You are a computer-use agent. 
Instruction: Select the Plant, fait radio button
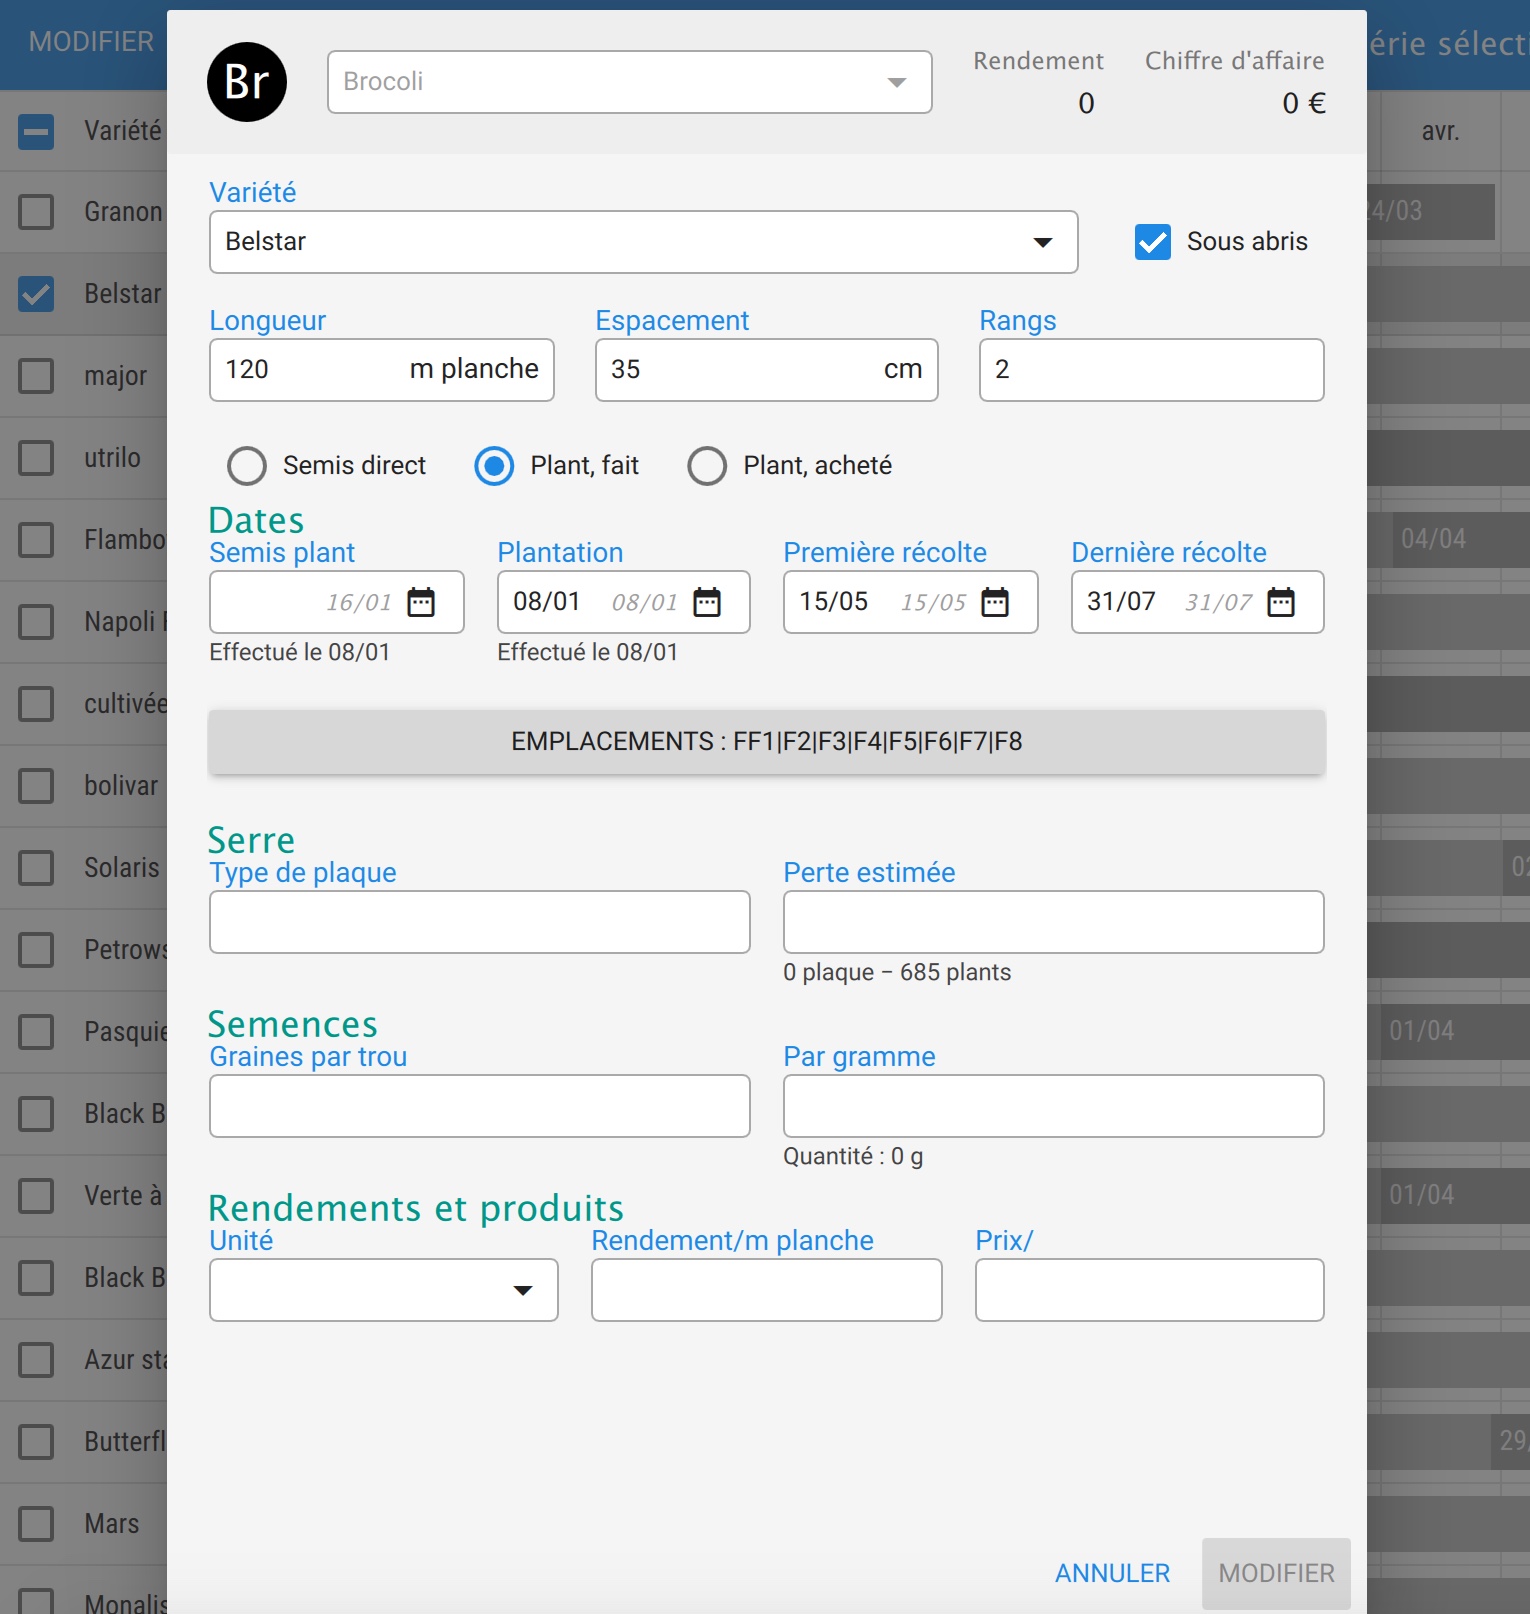494,466
